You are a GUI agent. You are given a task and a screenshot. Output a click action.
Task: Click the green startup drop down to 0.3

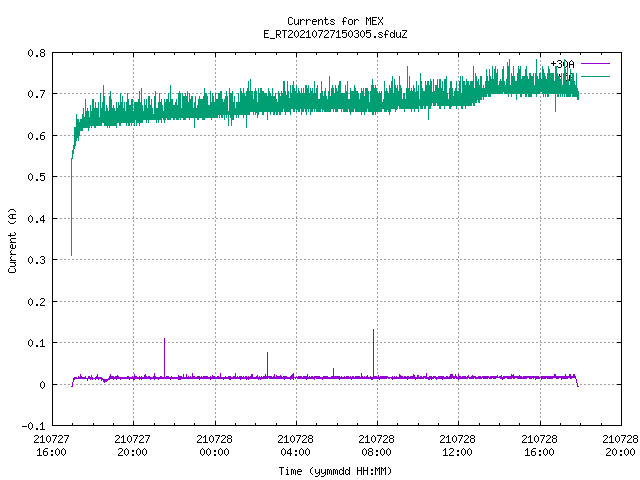[71, 207]
